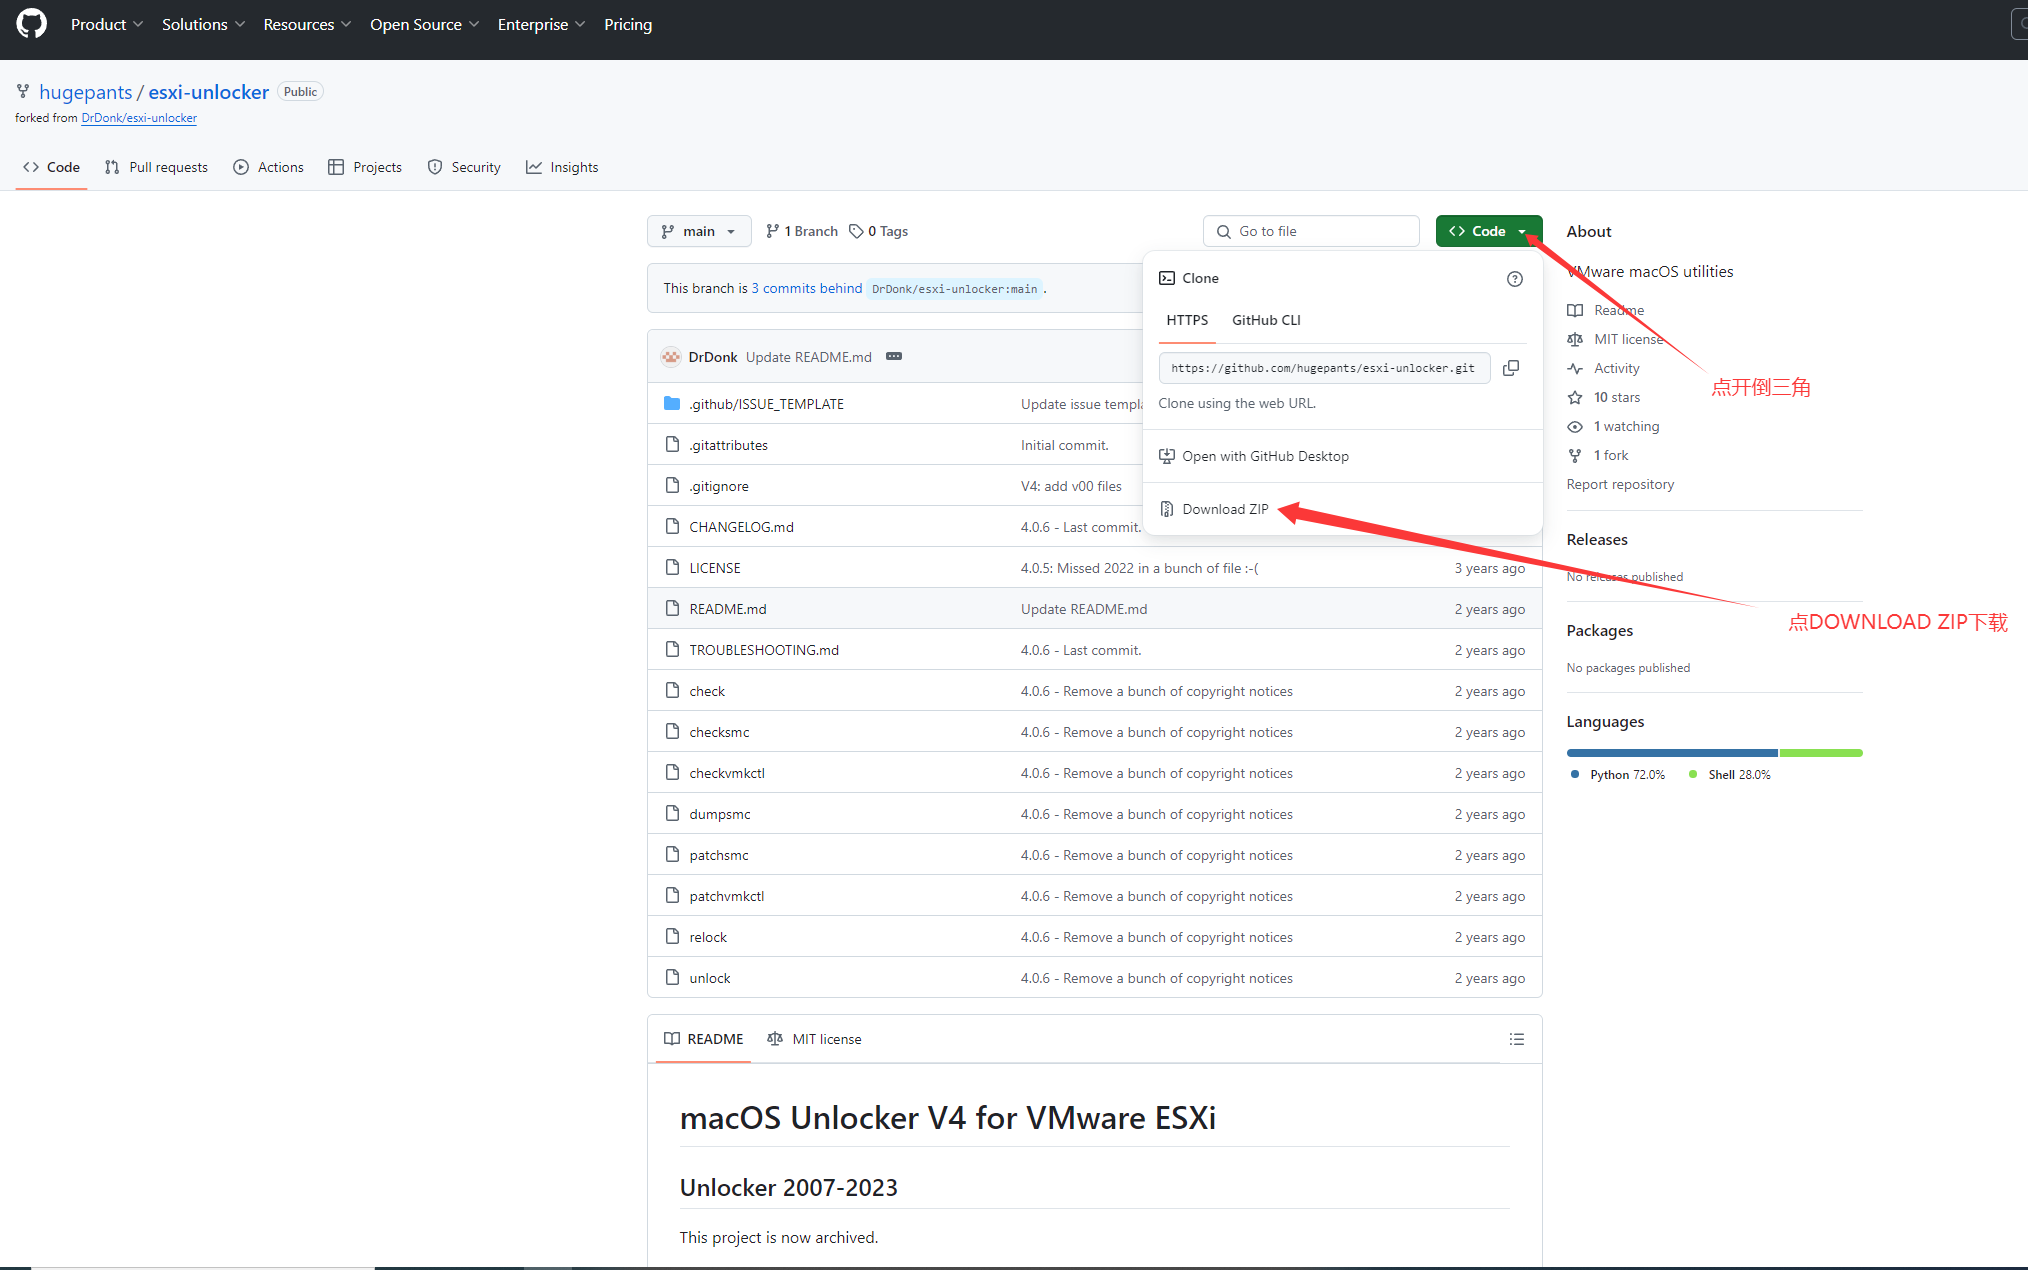Click the terminal icon beside Clone heading
The height and width of the screenshot is (1270, 2028).
click(1167, 279)
